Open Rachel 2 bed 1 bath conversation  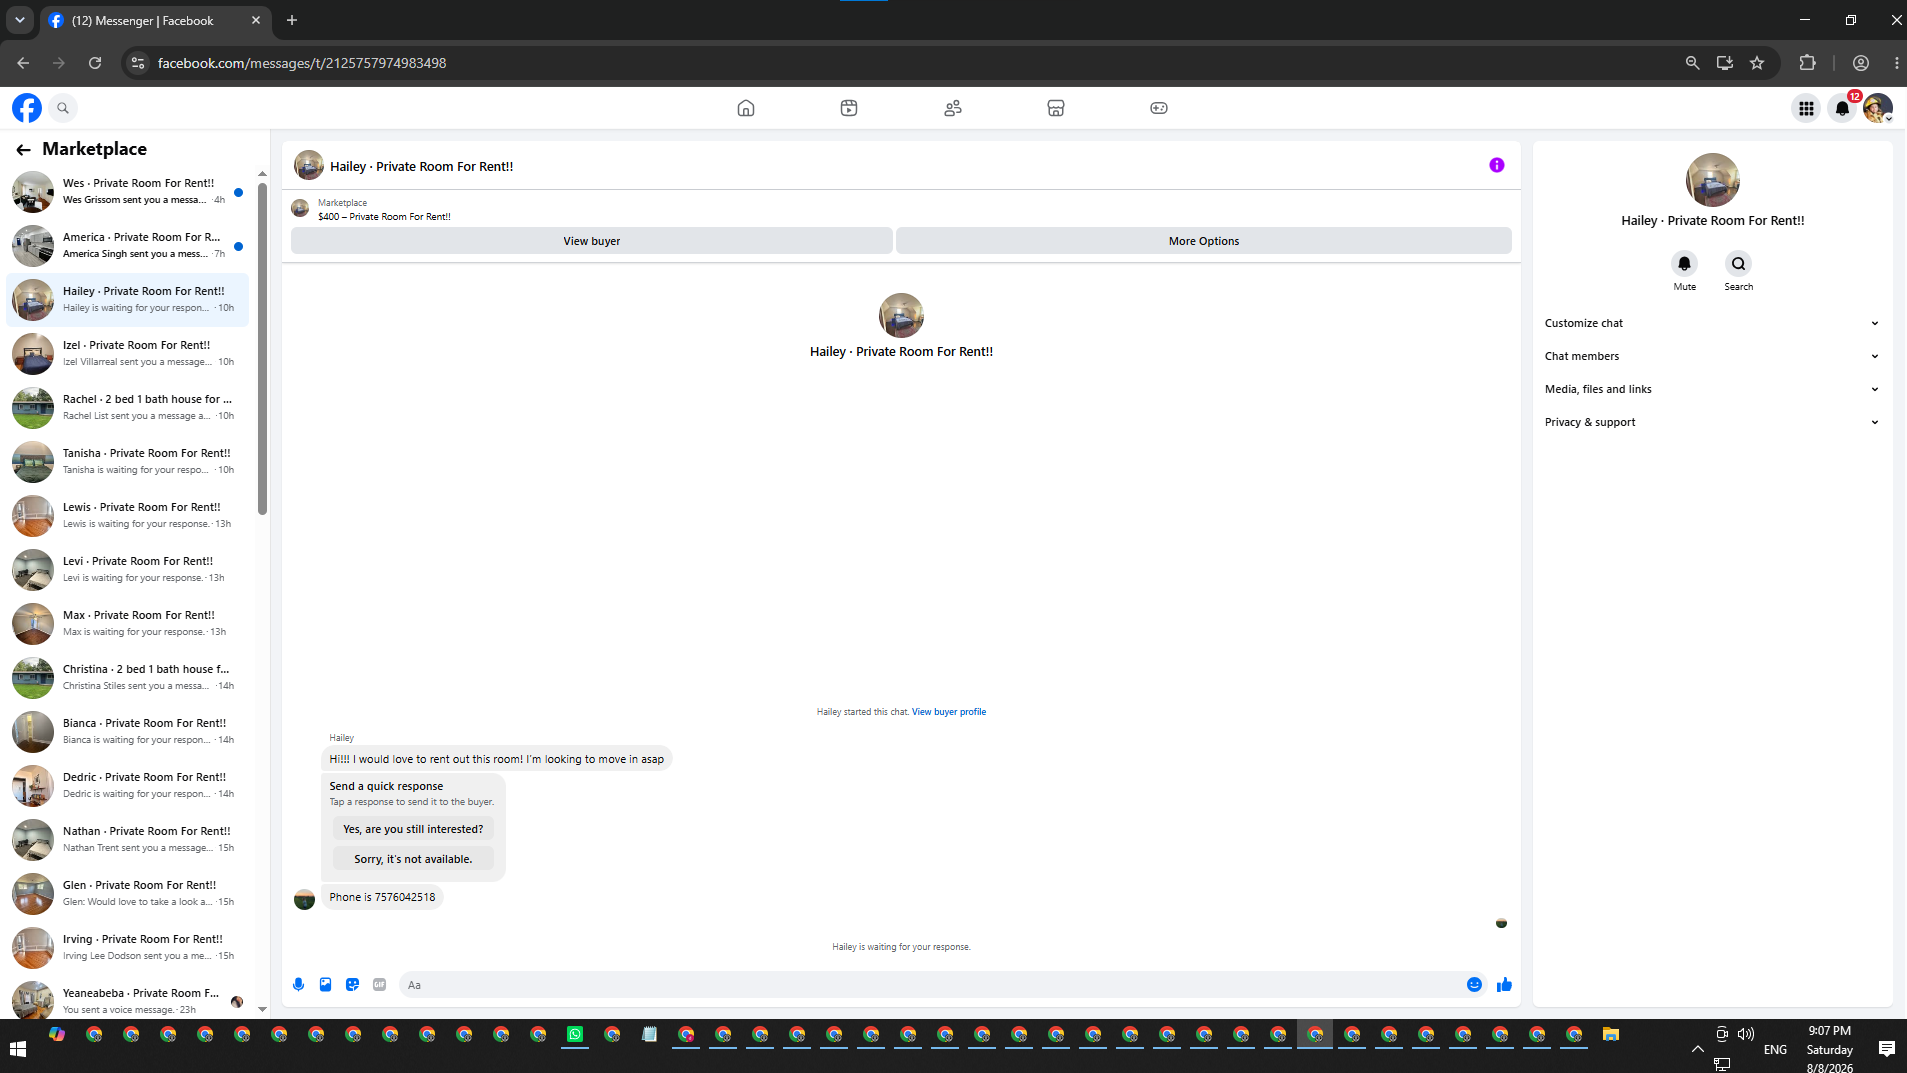coord(128,408)
